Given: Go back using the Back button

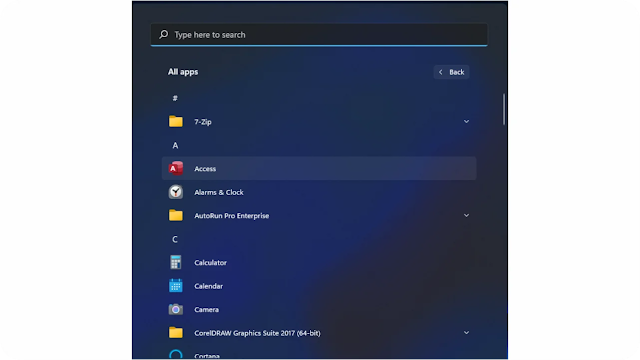Looking at the screenshot, I should click(451, 72).
